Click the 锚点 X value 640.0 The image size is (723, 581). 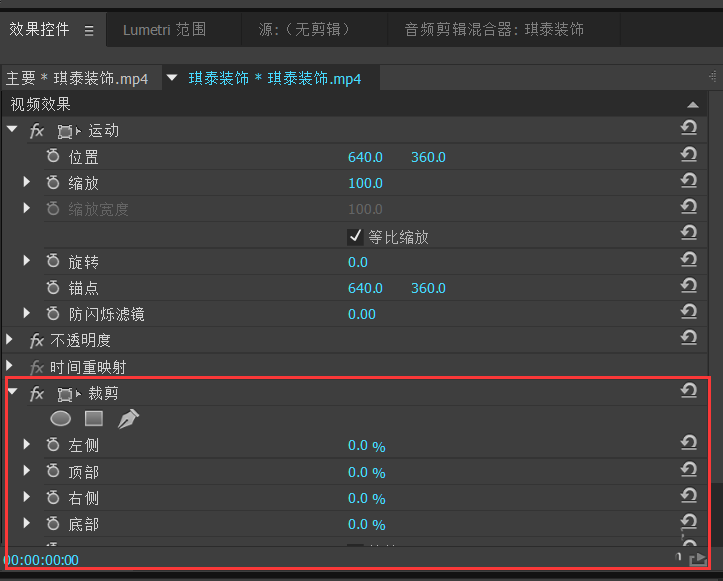coord(365,288)
